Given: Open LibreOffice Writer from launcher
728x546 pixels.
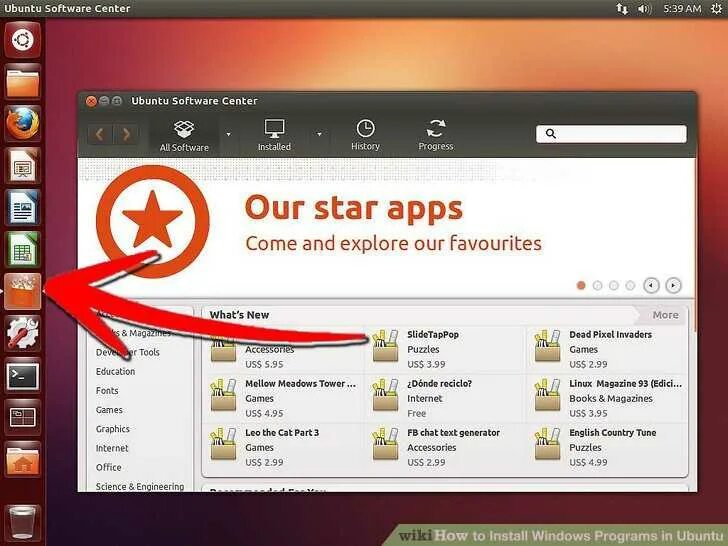Looking at the screenshot, I should point(22,207).
